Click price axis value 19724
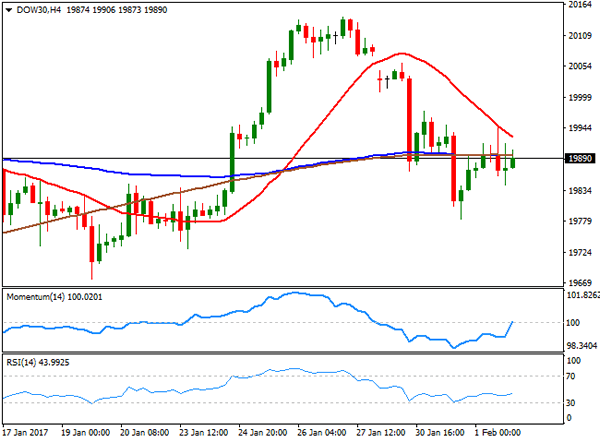600x443 pixels. pos(580,252)
